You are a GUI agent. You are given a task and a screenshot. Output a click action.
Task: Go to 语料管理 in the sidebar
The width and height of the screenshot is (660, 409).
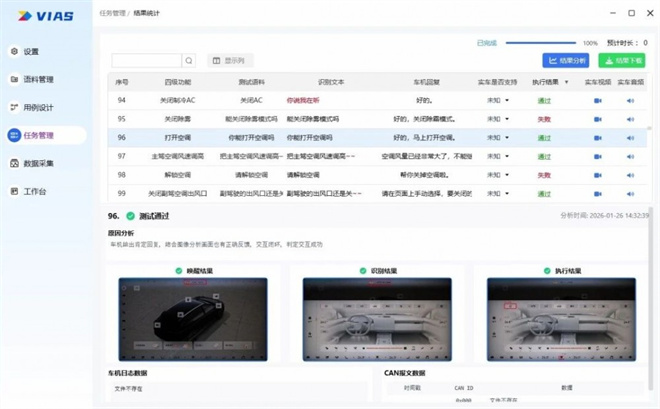click(x=38, y=79)
